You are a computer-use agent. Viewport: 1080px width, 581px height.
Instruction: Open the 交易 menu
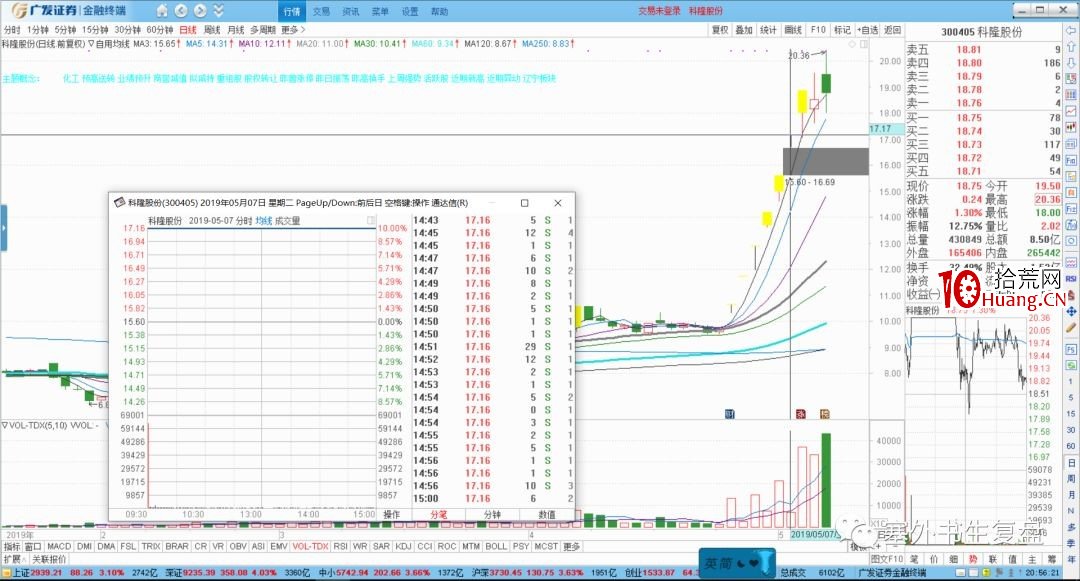321,11
